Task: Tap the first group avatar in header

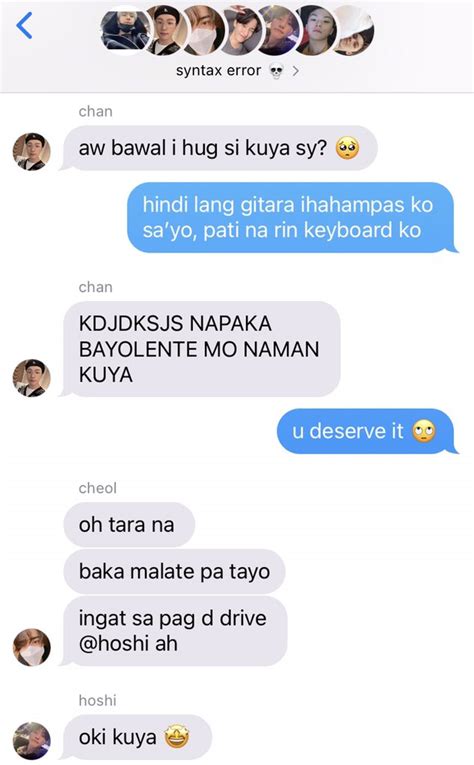Action: point(126,30)
